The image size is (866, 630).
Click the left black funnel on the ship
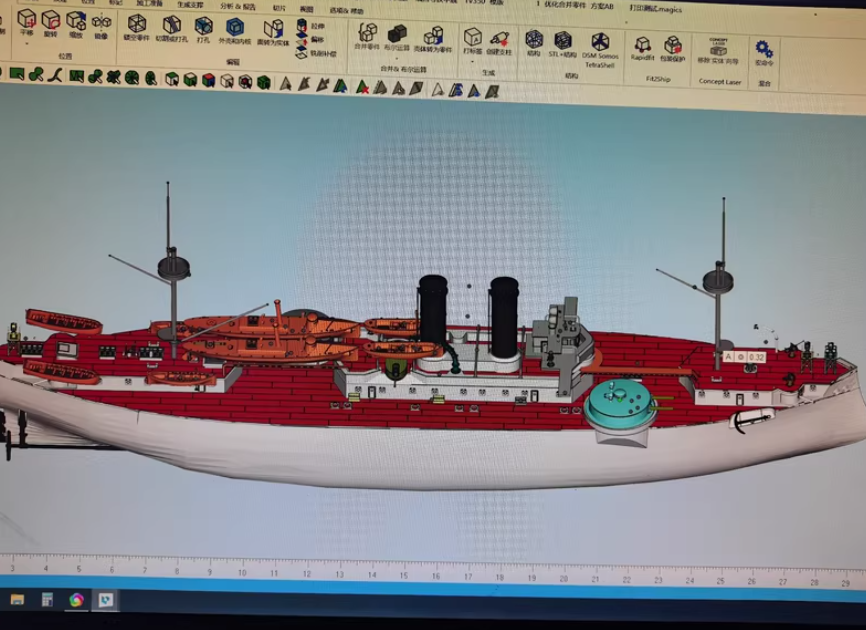pyautogui.click(x=433, y=309)
